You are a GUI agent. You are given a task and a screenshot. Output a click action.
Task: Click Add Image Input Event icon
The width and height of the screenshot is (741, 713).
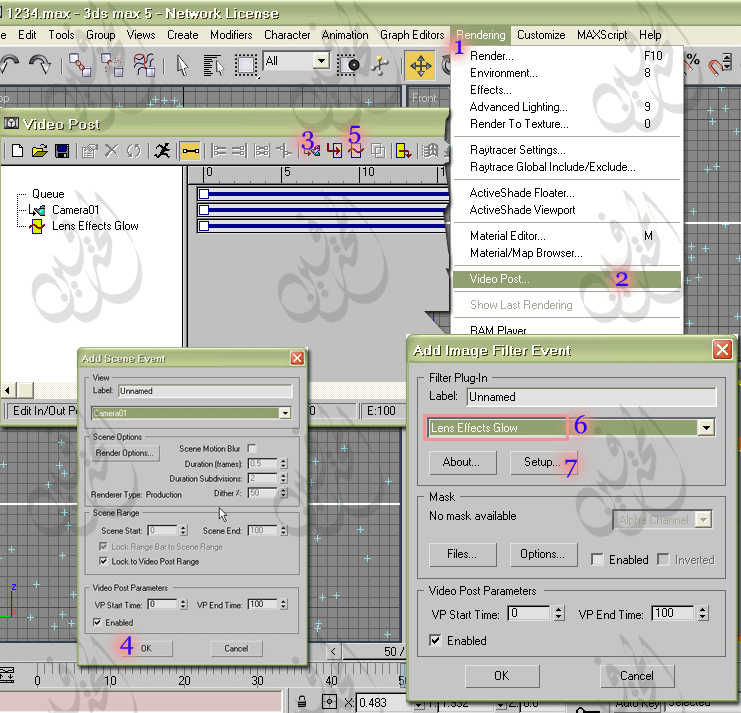point(334,151)
